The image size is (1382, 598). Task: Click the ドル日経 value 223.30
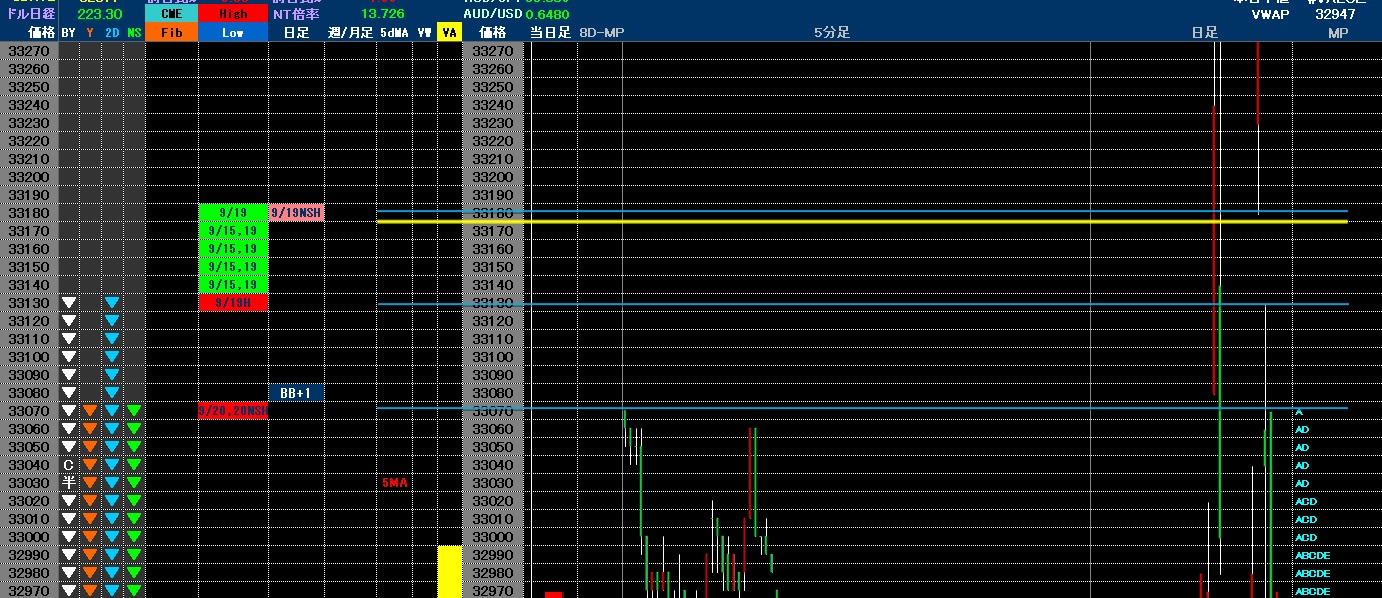coord(100,14)
